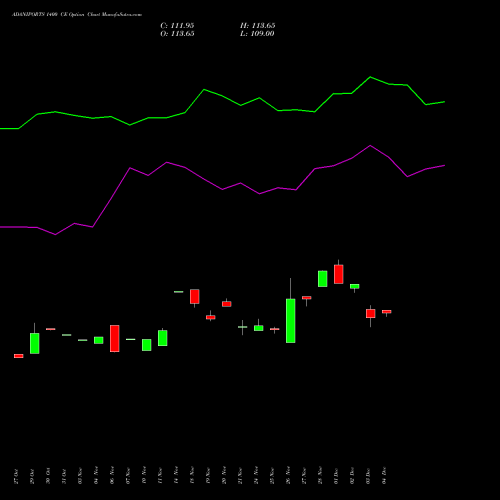Click the green candlestick above 28 Nov

click(323, 279)
